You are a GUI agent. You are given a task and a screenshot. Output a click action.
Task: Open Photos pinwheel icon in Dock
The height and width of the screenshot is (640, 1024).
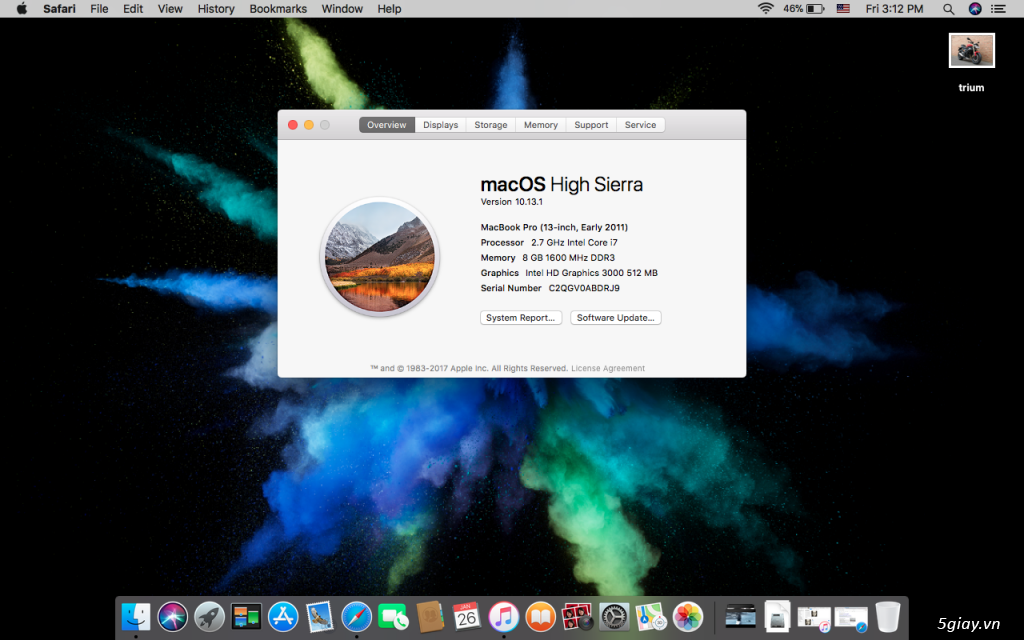(x=687, y=616)
